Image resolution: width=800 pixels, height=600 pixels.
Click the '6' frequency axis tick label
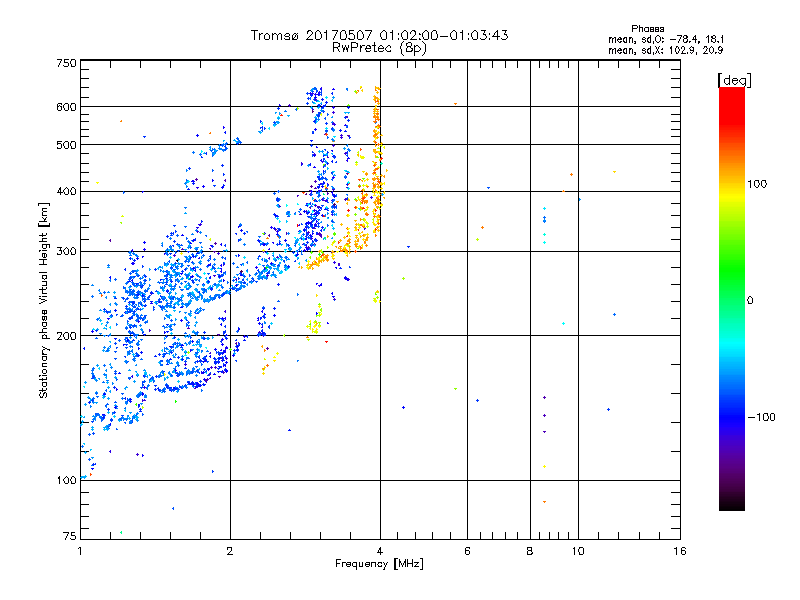coord(467,551)
